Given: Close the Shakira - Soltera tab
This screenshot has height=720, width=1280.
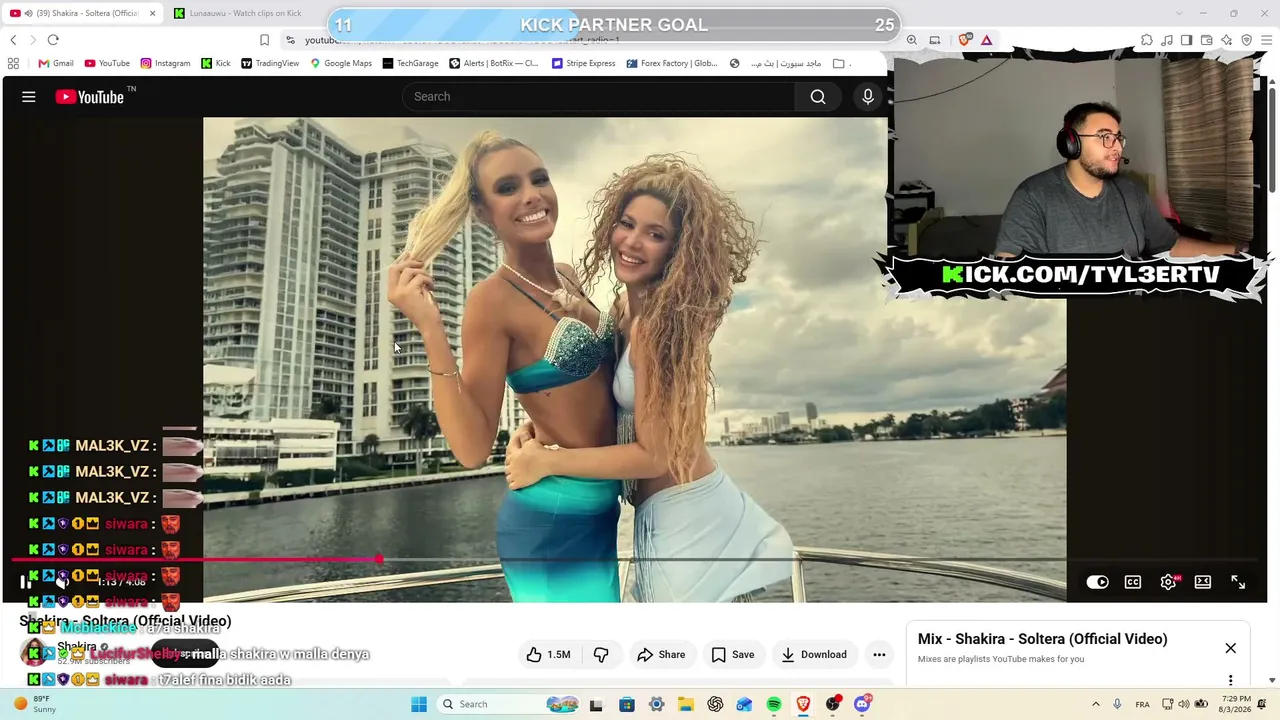Looking at the screenshot, I should coord(152,13).
